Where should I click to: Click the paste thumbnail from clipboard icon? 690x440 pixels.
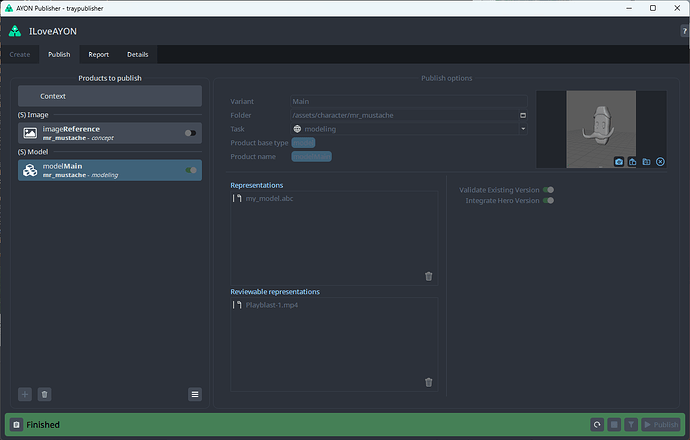click(x=632, y=162)
